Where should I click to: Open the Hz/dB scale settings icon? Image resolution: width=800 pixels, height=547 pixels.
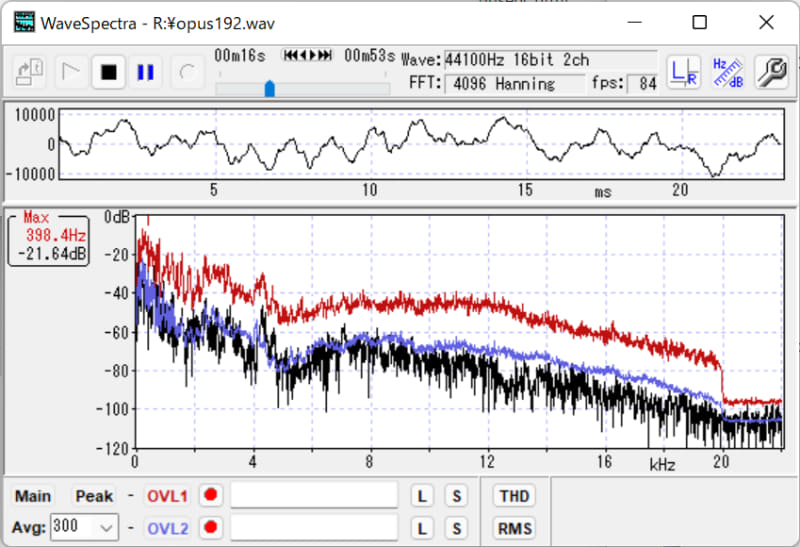[x=728, y=72]
